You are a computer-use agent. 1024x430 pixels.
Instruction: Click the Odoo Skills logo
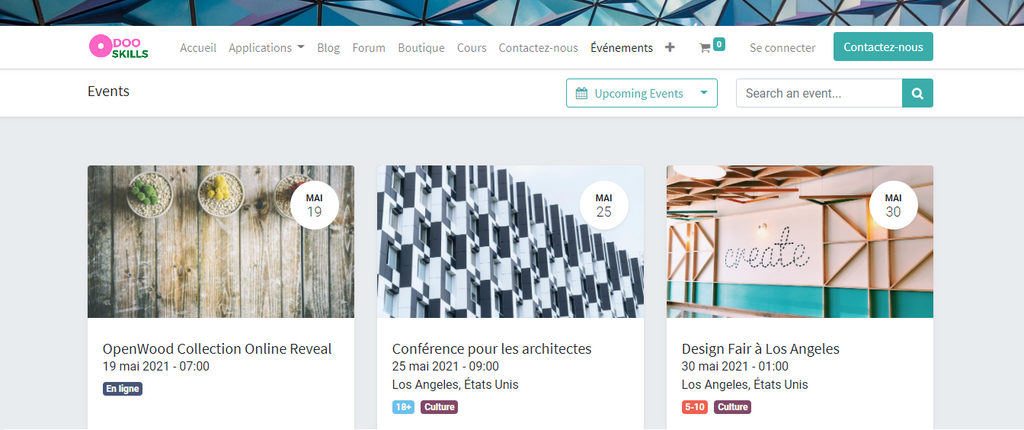coord(118,47)
